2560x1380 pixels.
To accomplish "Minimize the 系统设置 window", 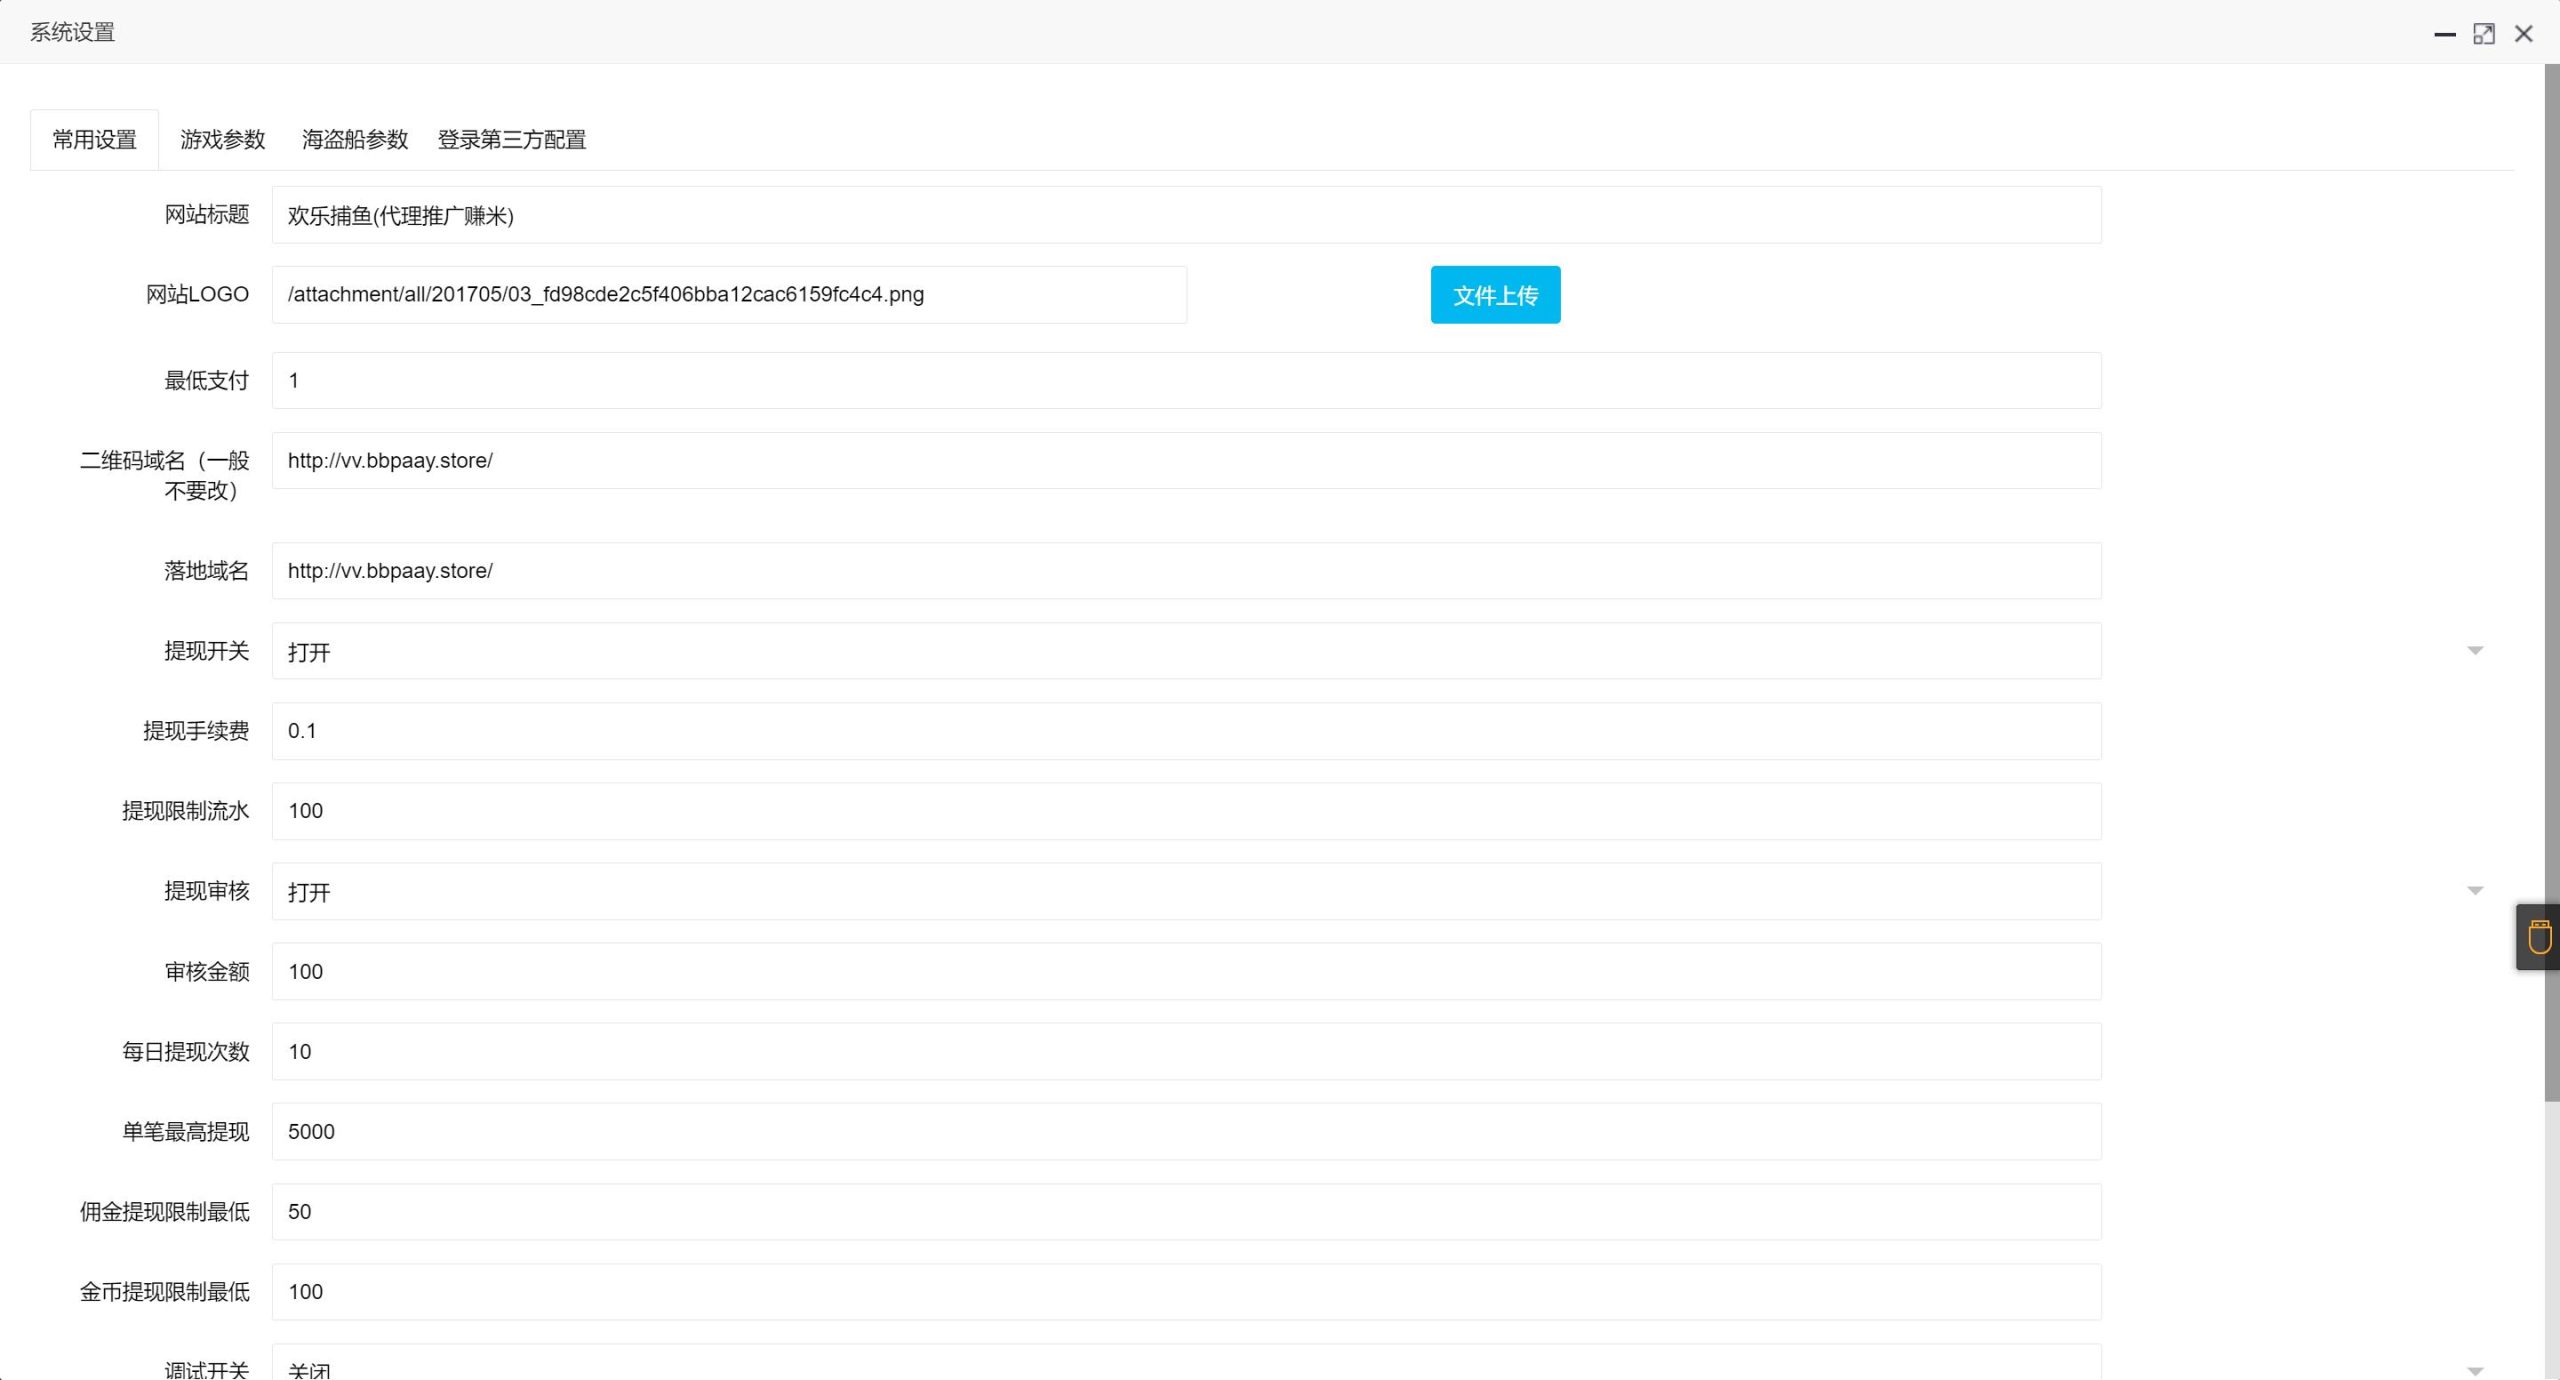I will [2444, 34].
